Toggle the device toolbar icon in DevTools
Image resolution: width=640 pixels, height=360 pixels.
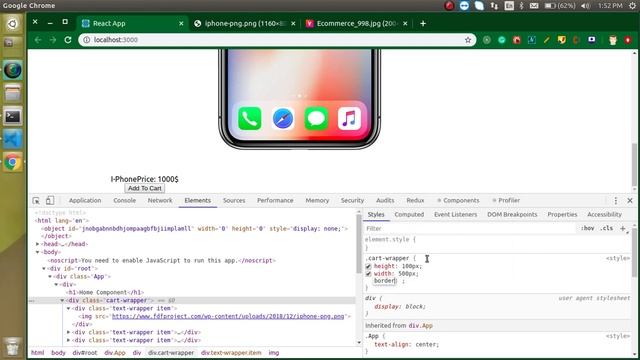[50, 200]
